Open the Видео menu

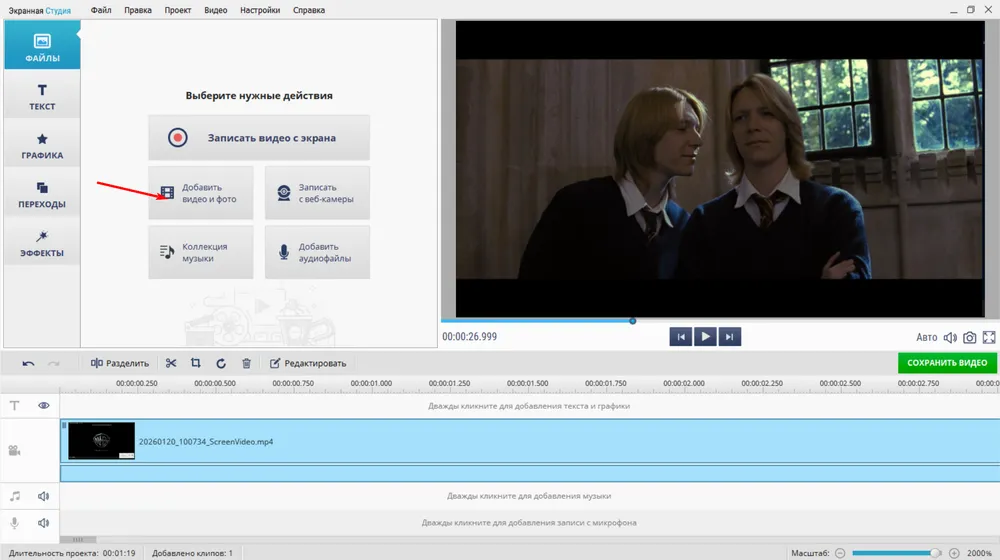216,10
